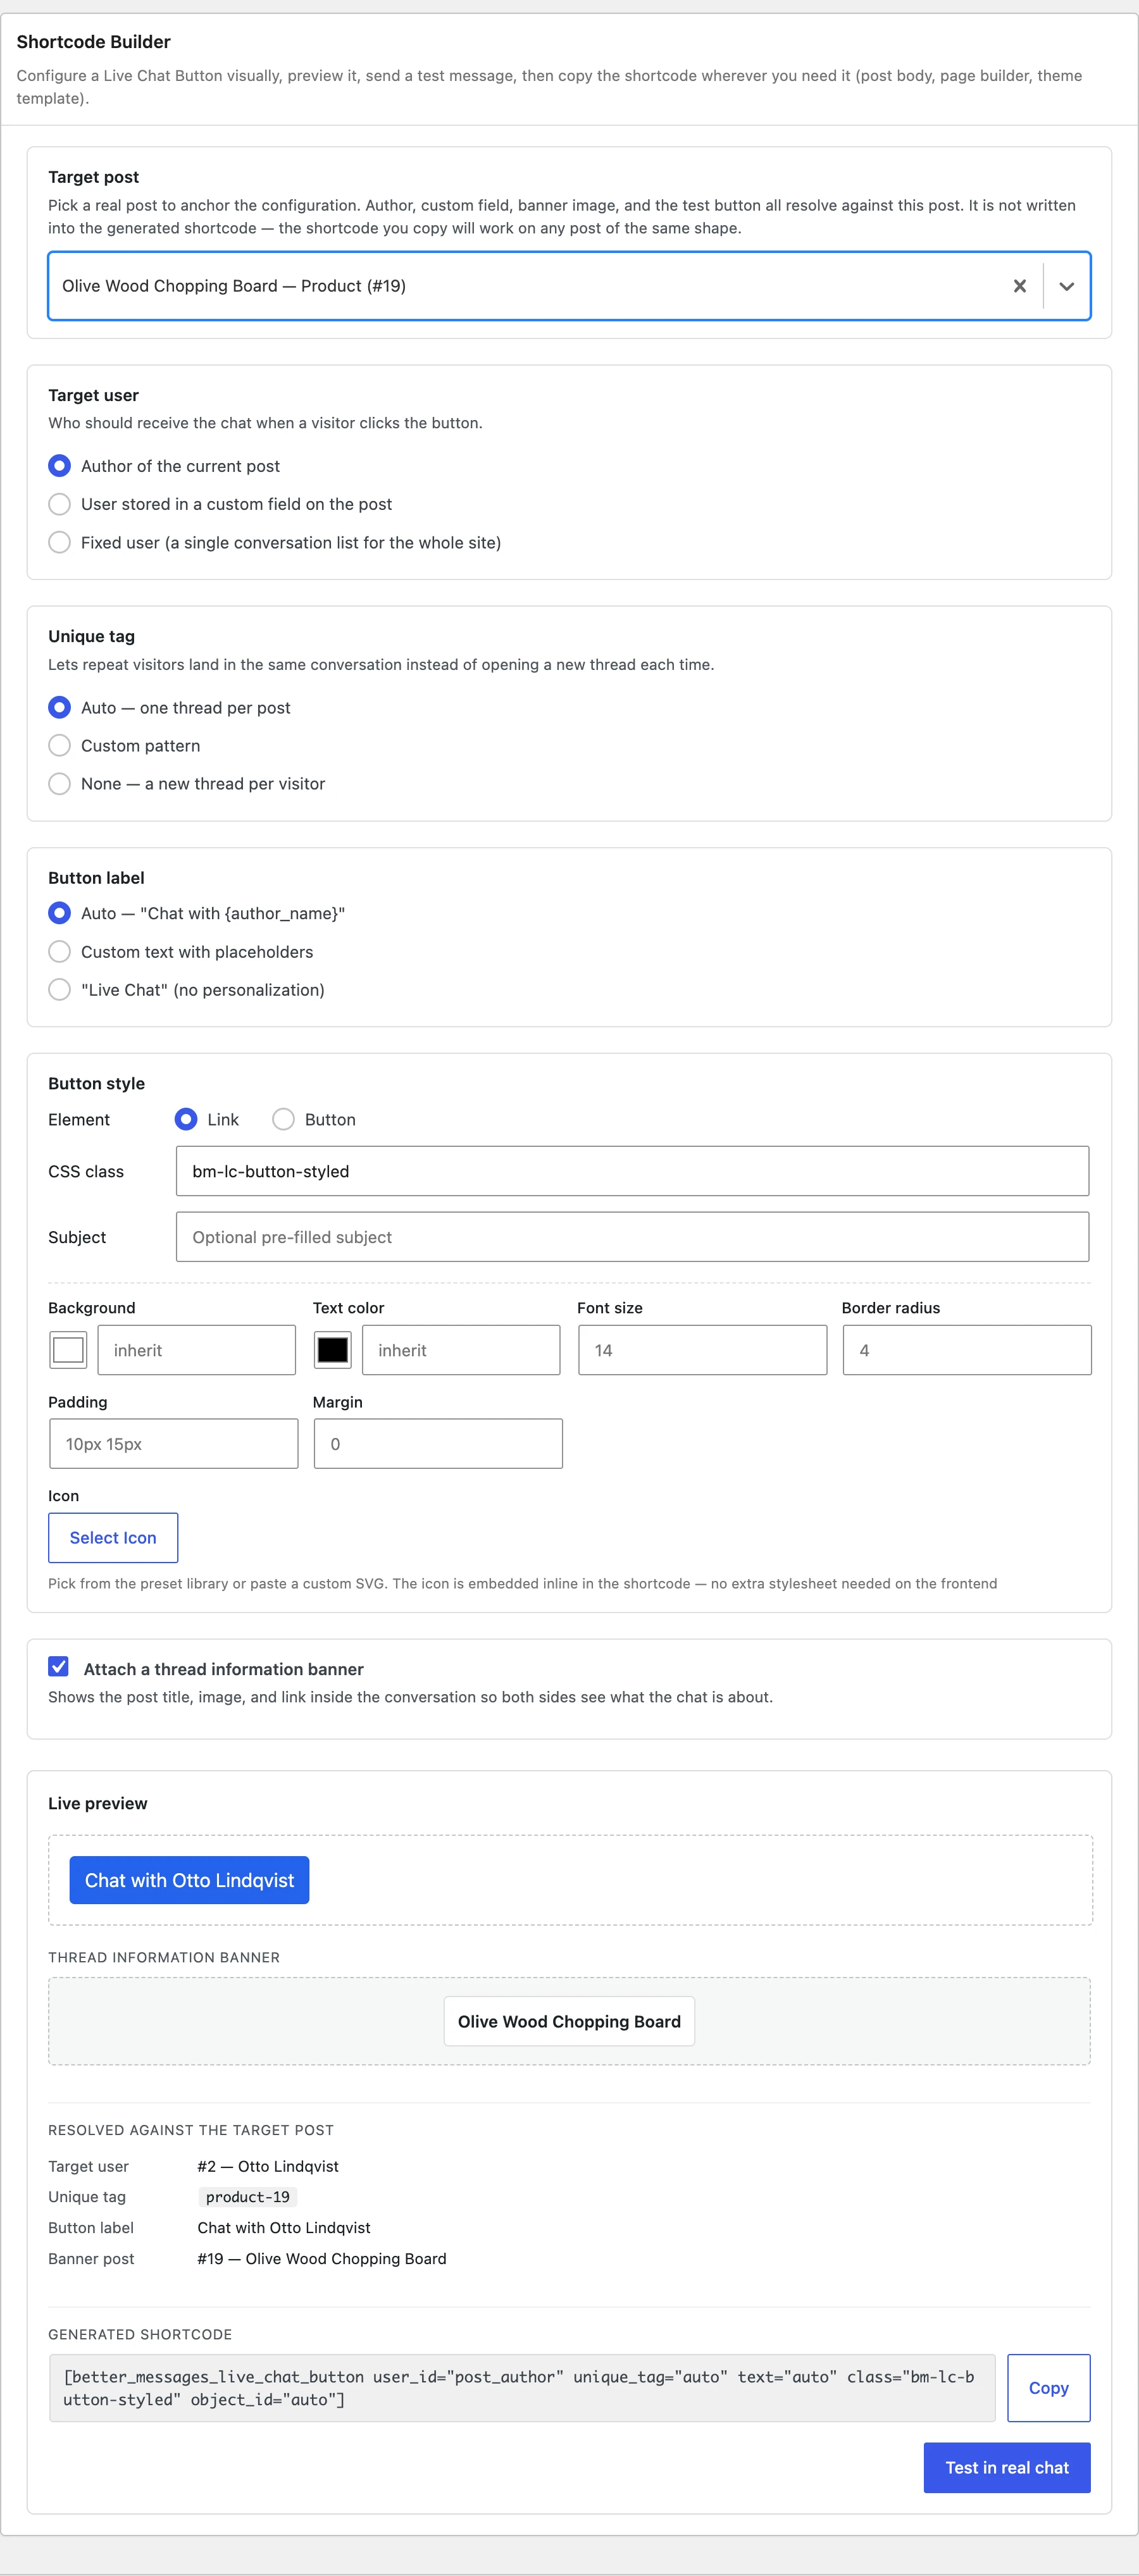Focus the Font size field

tap(703, 1350)
